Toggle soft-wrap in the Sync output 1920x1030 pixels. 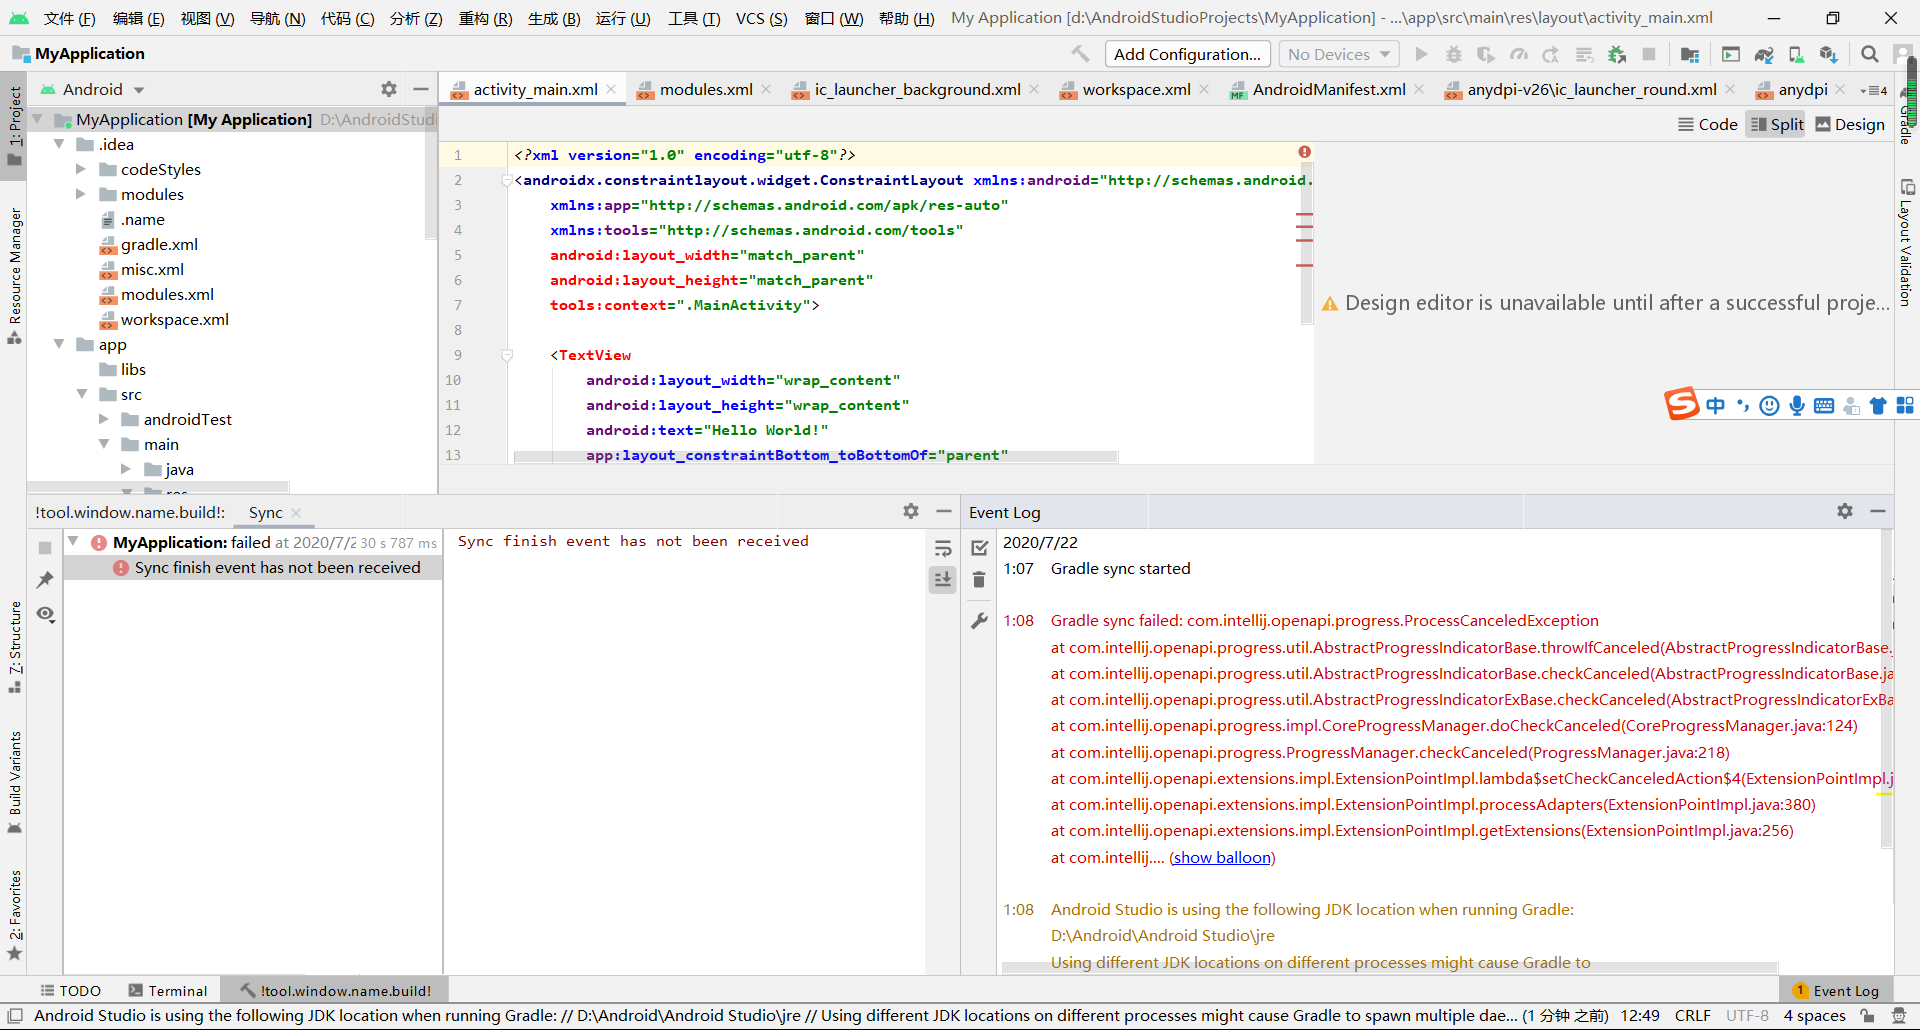[x=942, y=548]
